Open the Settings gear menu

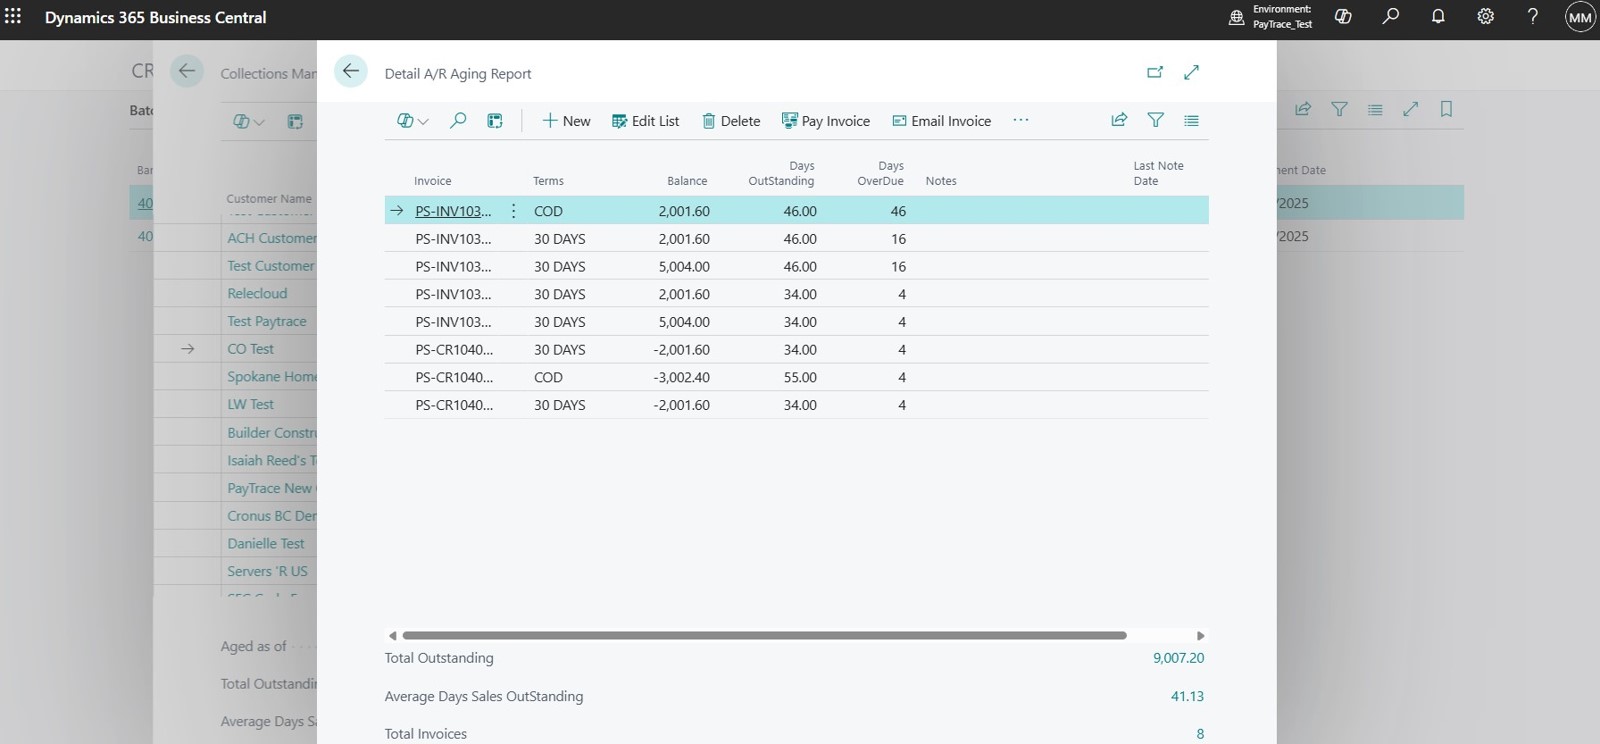[1485, 17]
